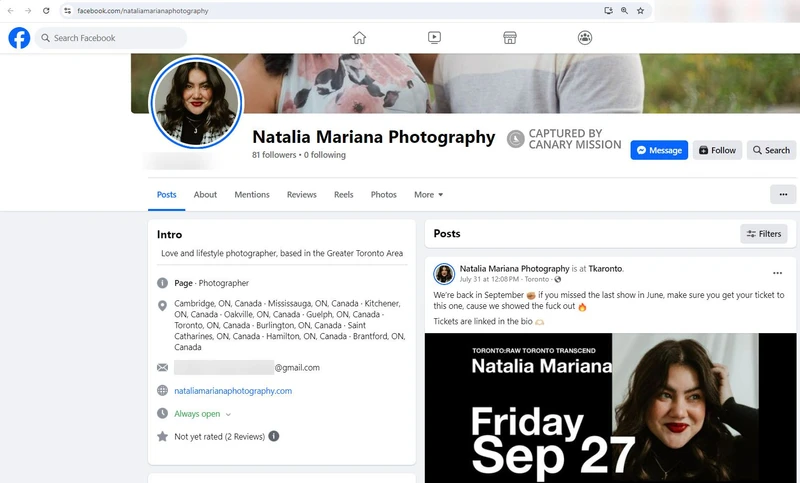Open the 81 followers link
This screenshot has height=483, width=800.
pos(274,155)
